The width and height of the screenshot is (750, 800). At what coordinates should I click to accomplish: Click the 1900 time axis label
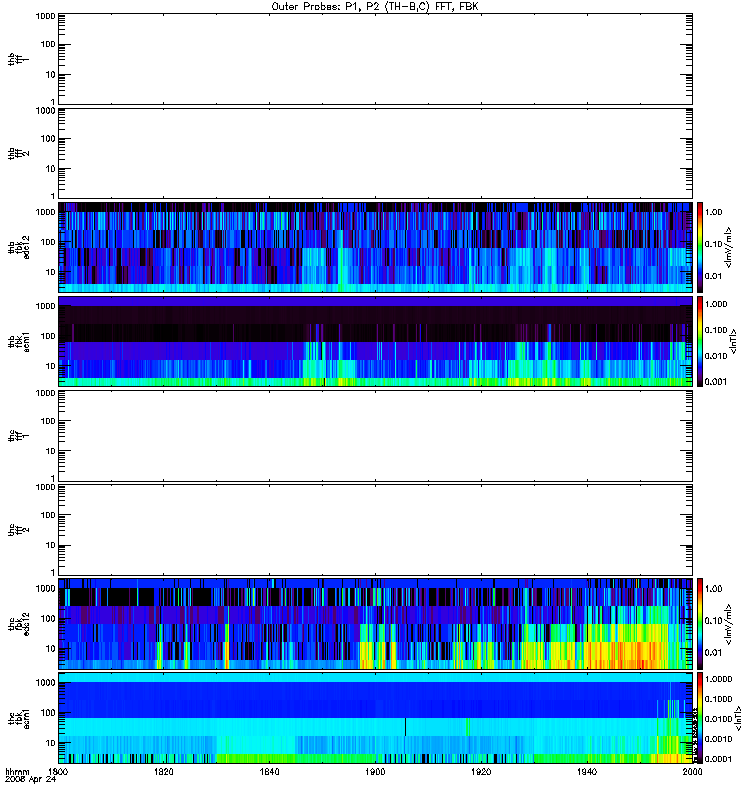pos(375,772)
